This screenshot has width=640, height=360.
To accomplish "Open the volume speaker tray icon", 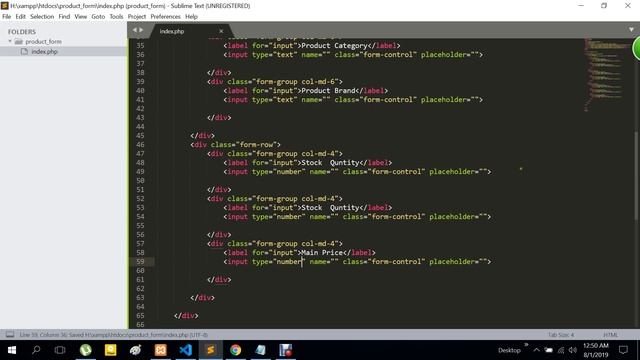I will (573, 350).
